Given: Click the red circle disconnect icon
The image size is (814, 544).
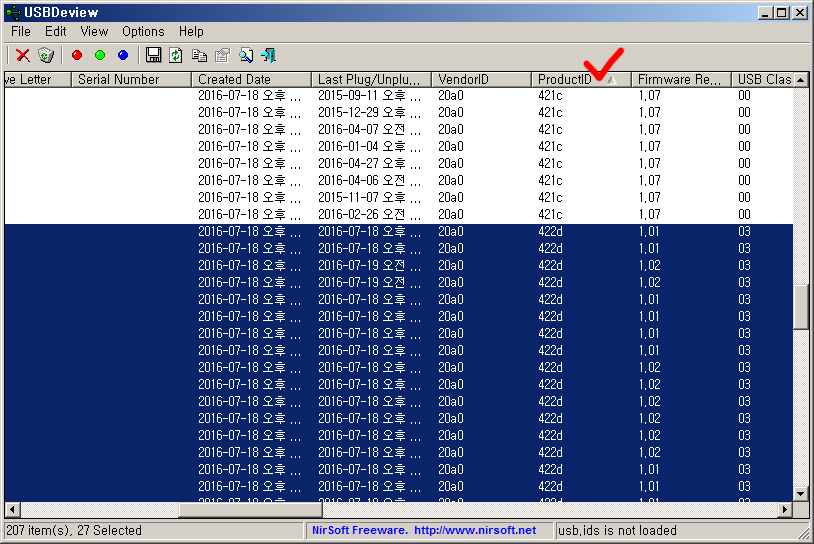Looking at the screenshot, I should [77, 55].
